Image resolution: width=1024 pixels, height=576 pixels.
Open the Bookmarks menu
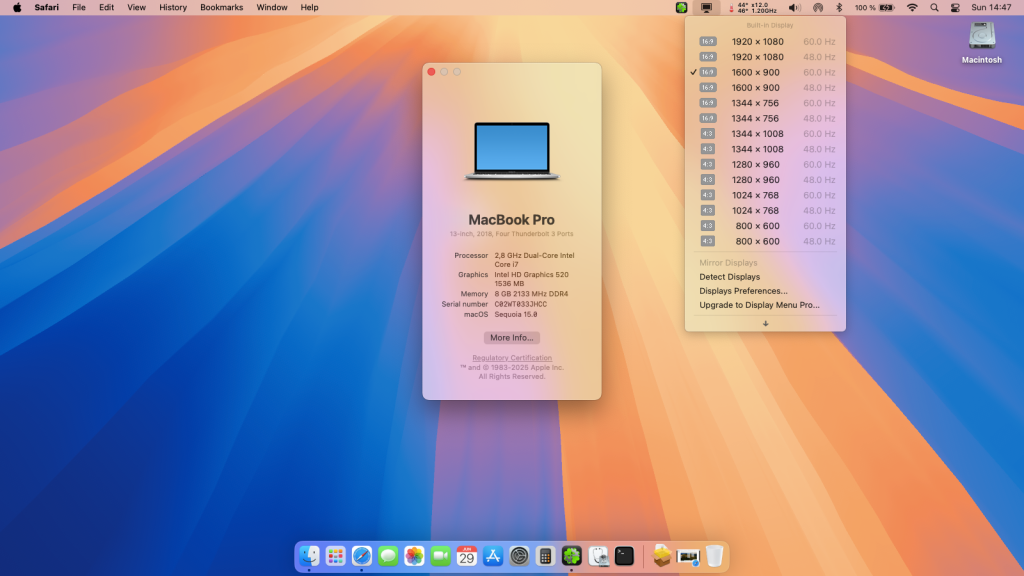[x=221, y=7]
